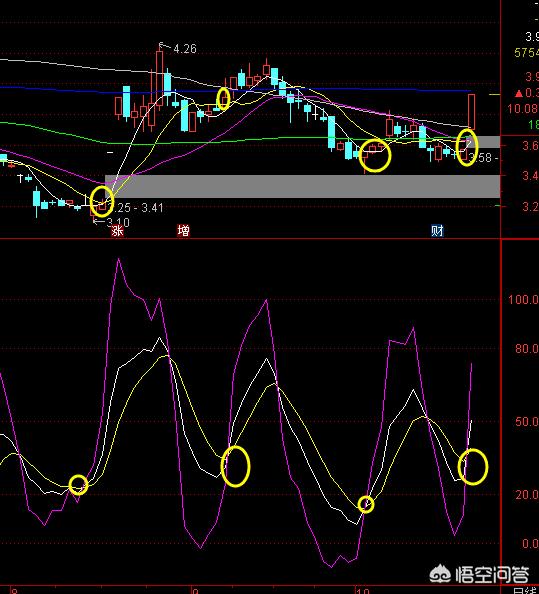This screenshot has height=594, width=539.
Task: Click the latest tall red candlestick
Action: [x=471, y=111]
